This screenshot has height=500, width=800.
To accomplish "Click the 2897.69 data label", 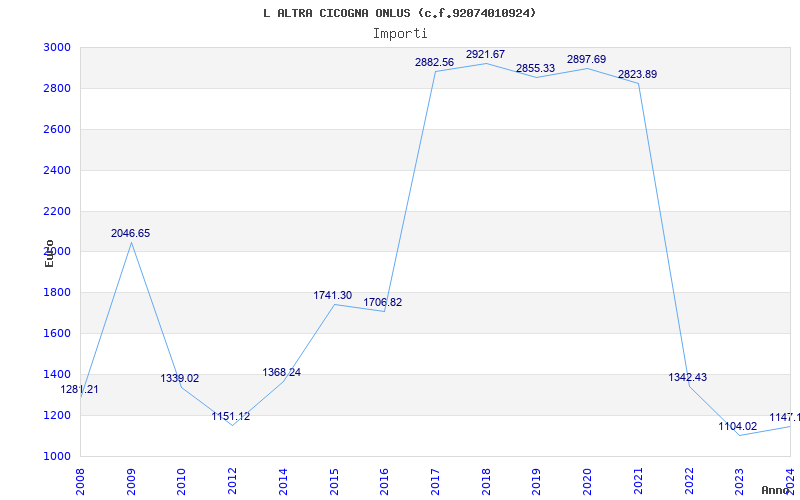I will pyautogui.click(x=586, y=60).
